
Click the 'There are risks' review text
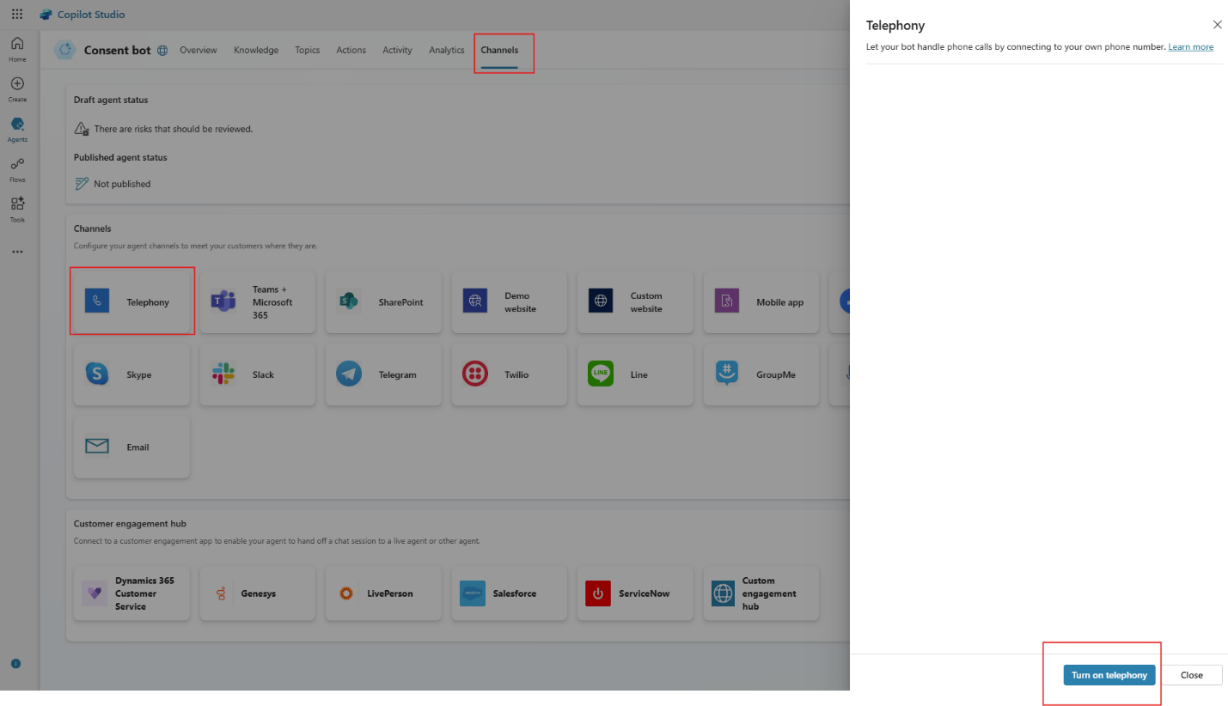click(173, 129)
